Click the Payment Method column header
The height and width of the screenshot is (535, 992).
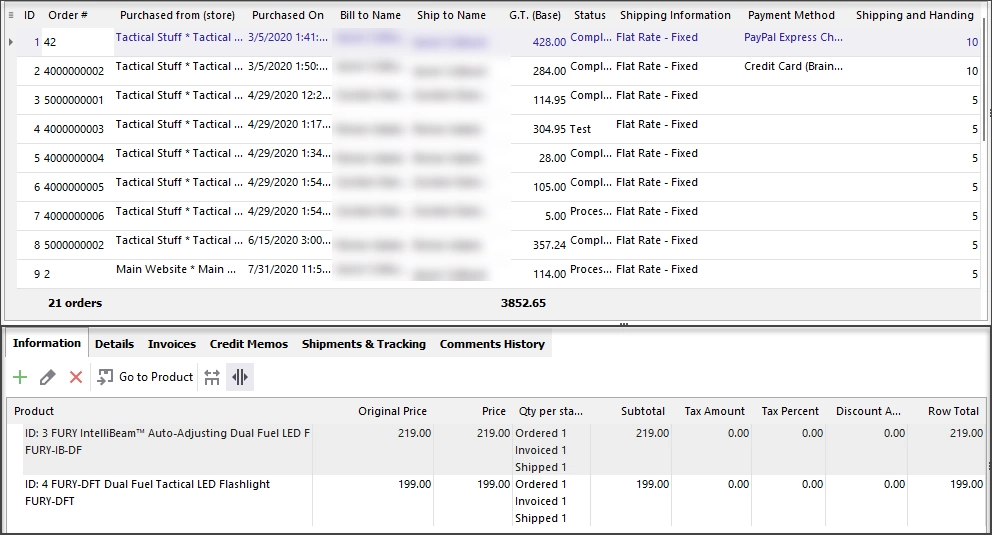tap(791, 15)
